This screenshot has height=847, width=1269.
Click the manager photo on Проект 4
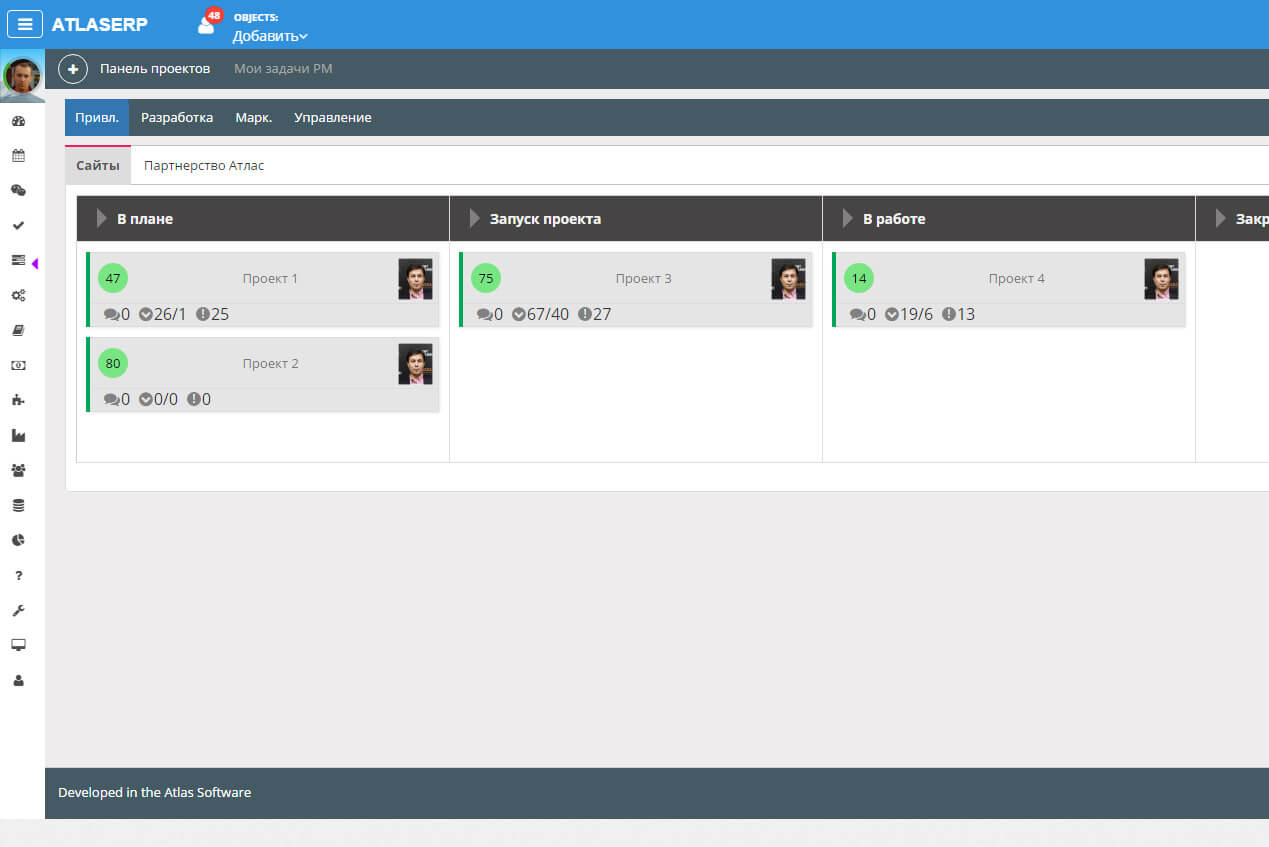click(x=1161, y=279)
